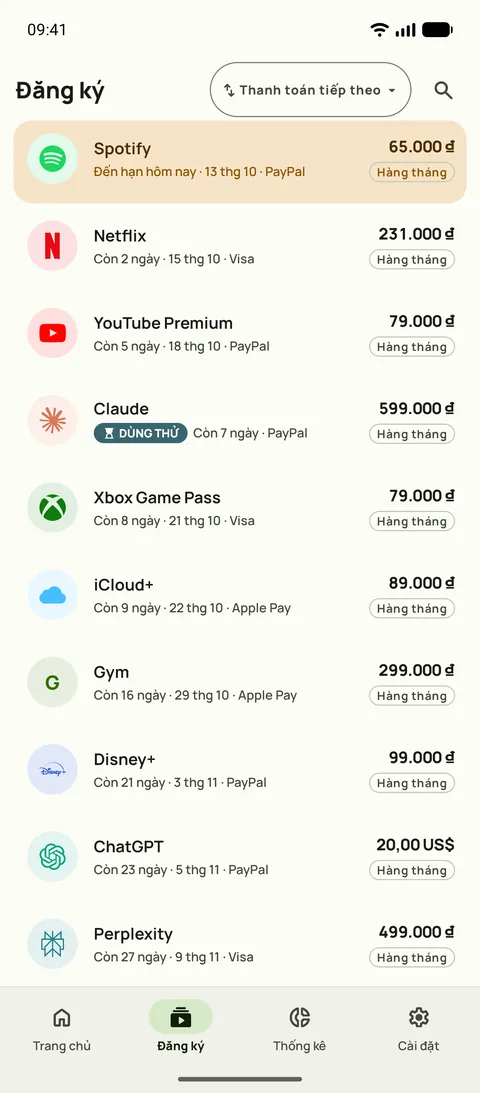The width and height of the screenshot is (480, 1093).
Task: Tap the Disney+ logo icon
Action: (52, 770)
